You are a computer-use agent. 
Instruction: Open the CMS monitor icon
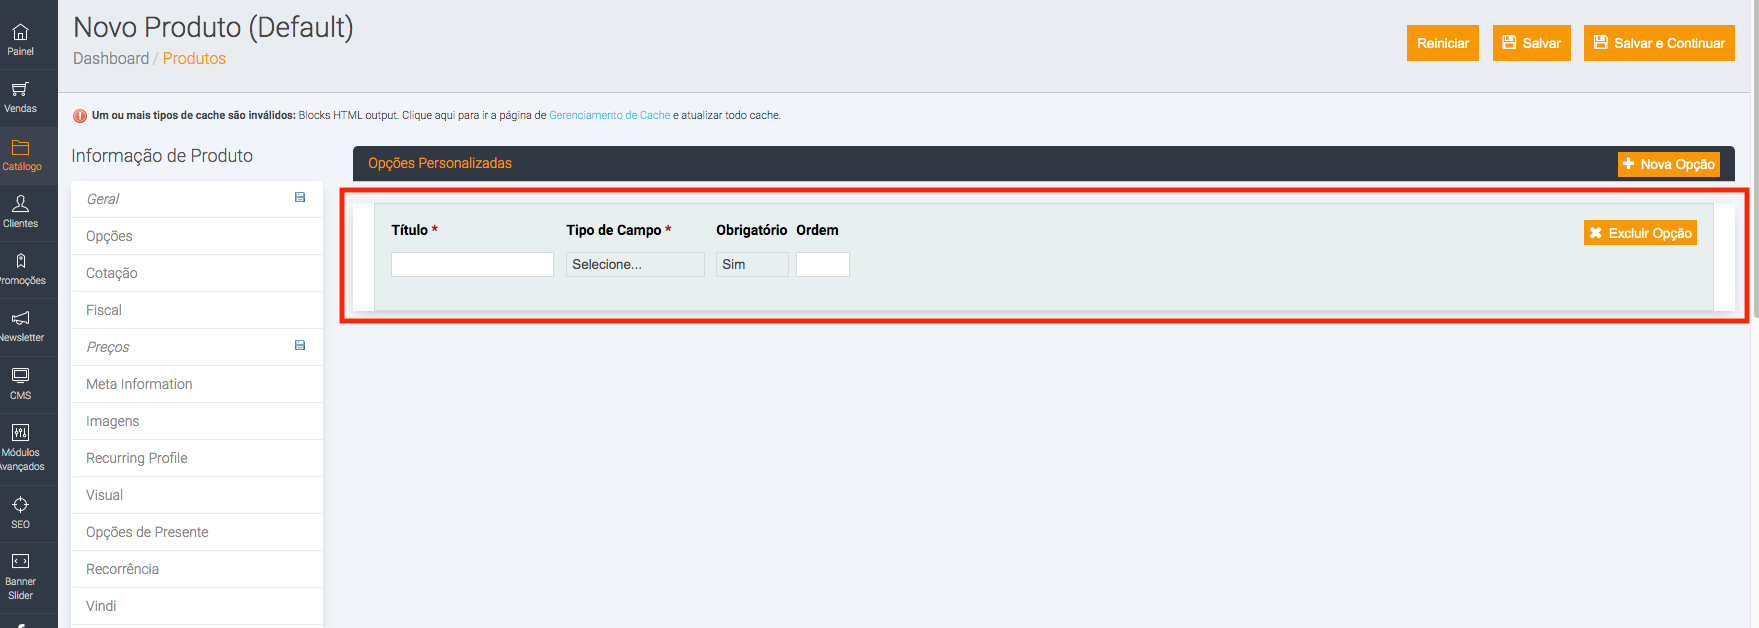20,375
